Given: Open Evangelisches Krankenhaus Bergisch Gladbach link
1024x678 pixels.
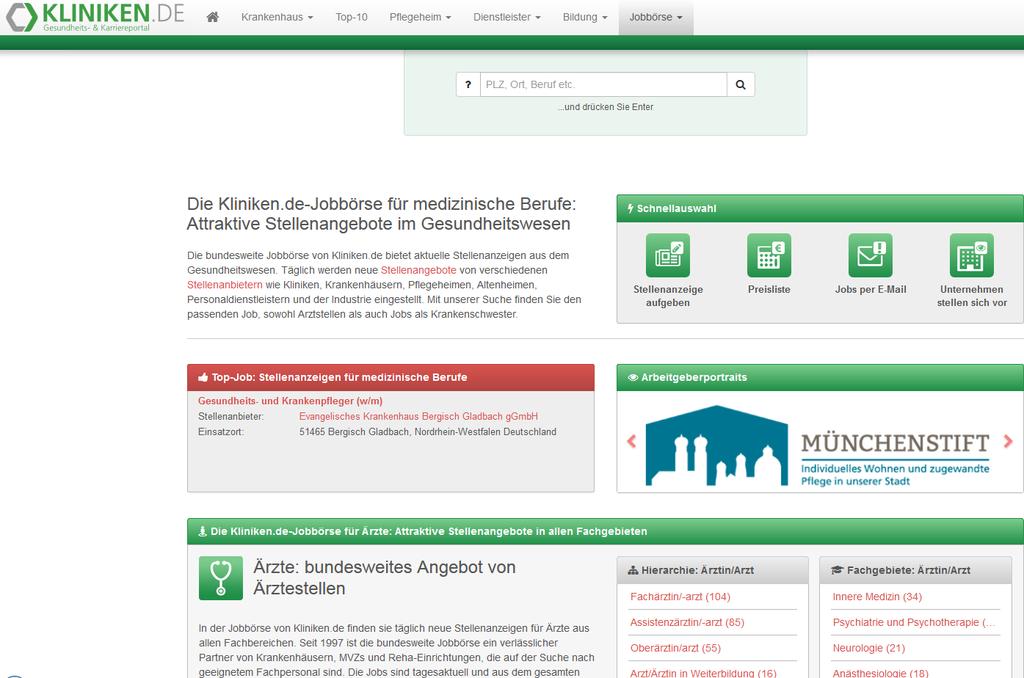Looking at the screenshot, I should (x=419, y=416).
